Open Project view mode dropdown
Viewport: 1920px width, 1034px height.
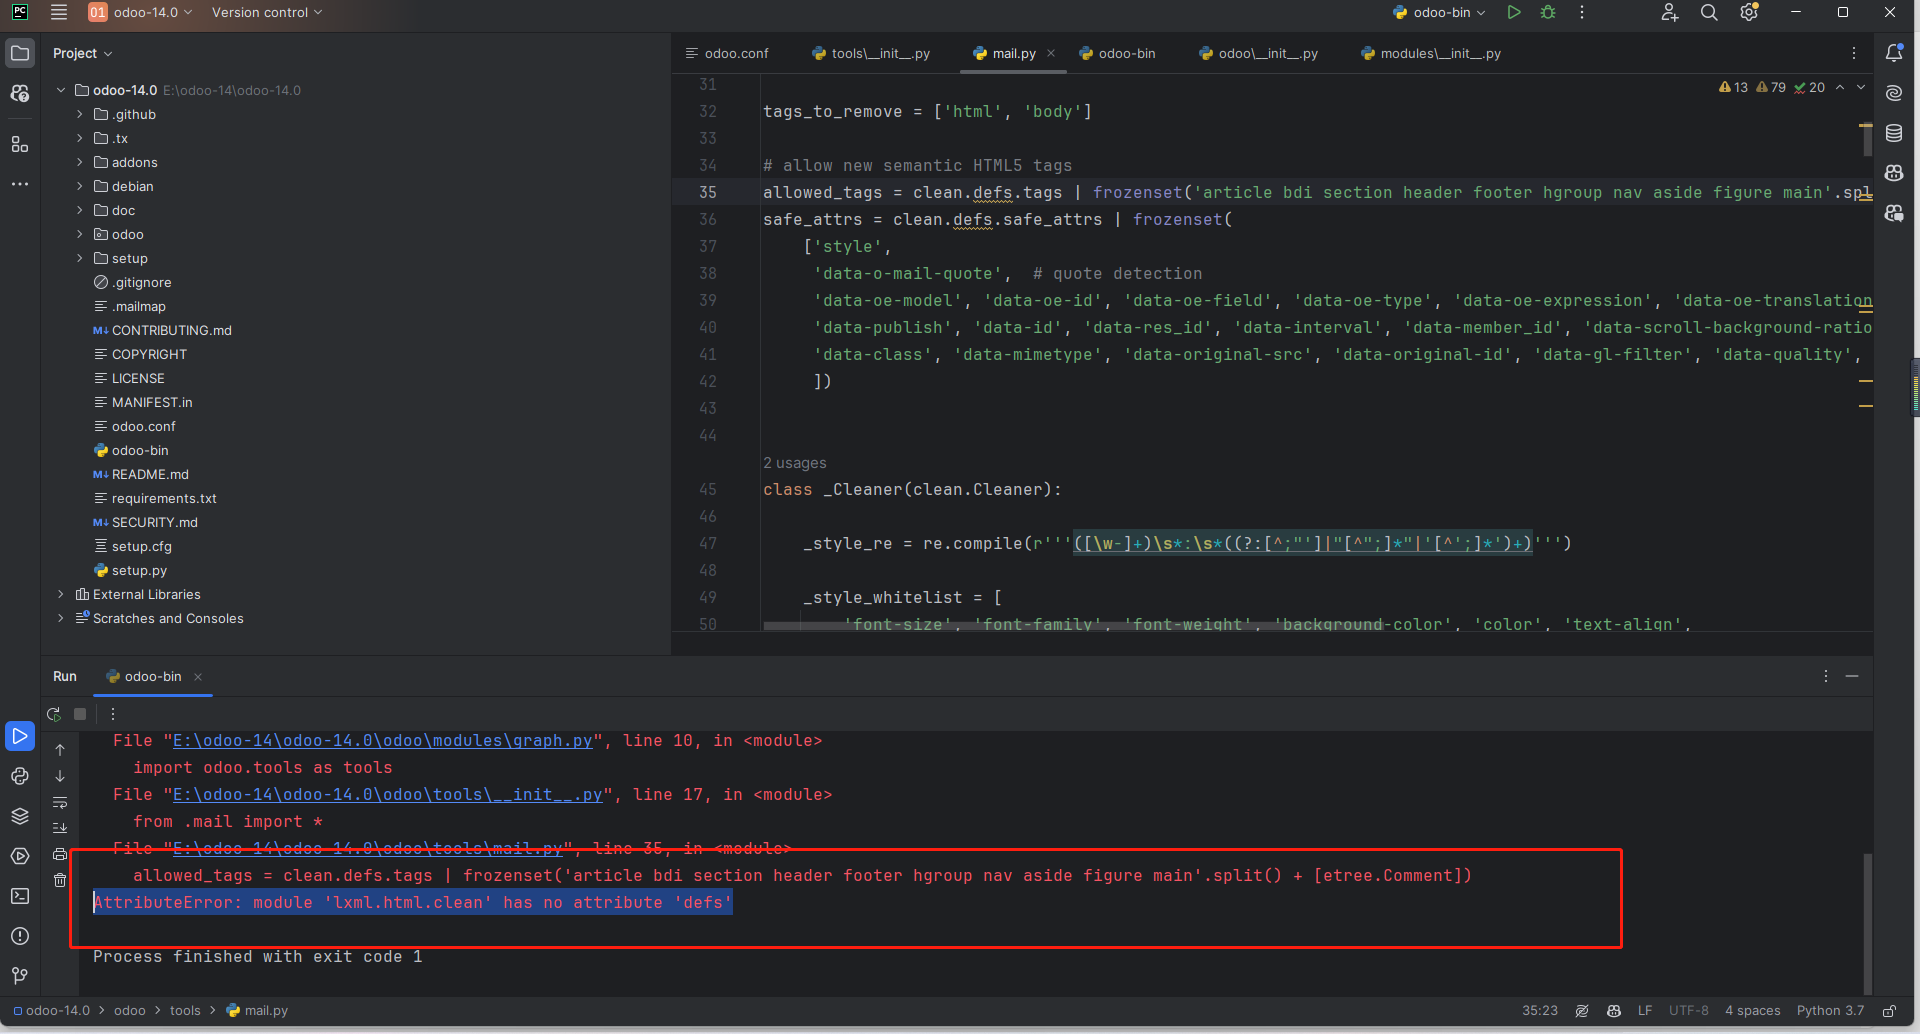(82, 53)
